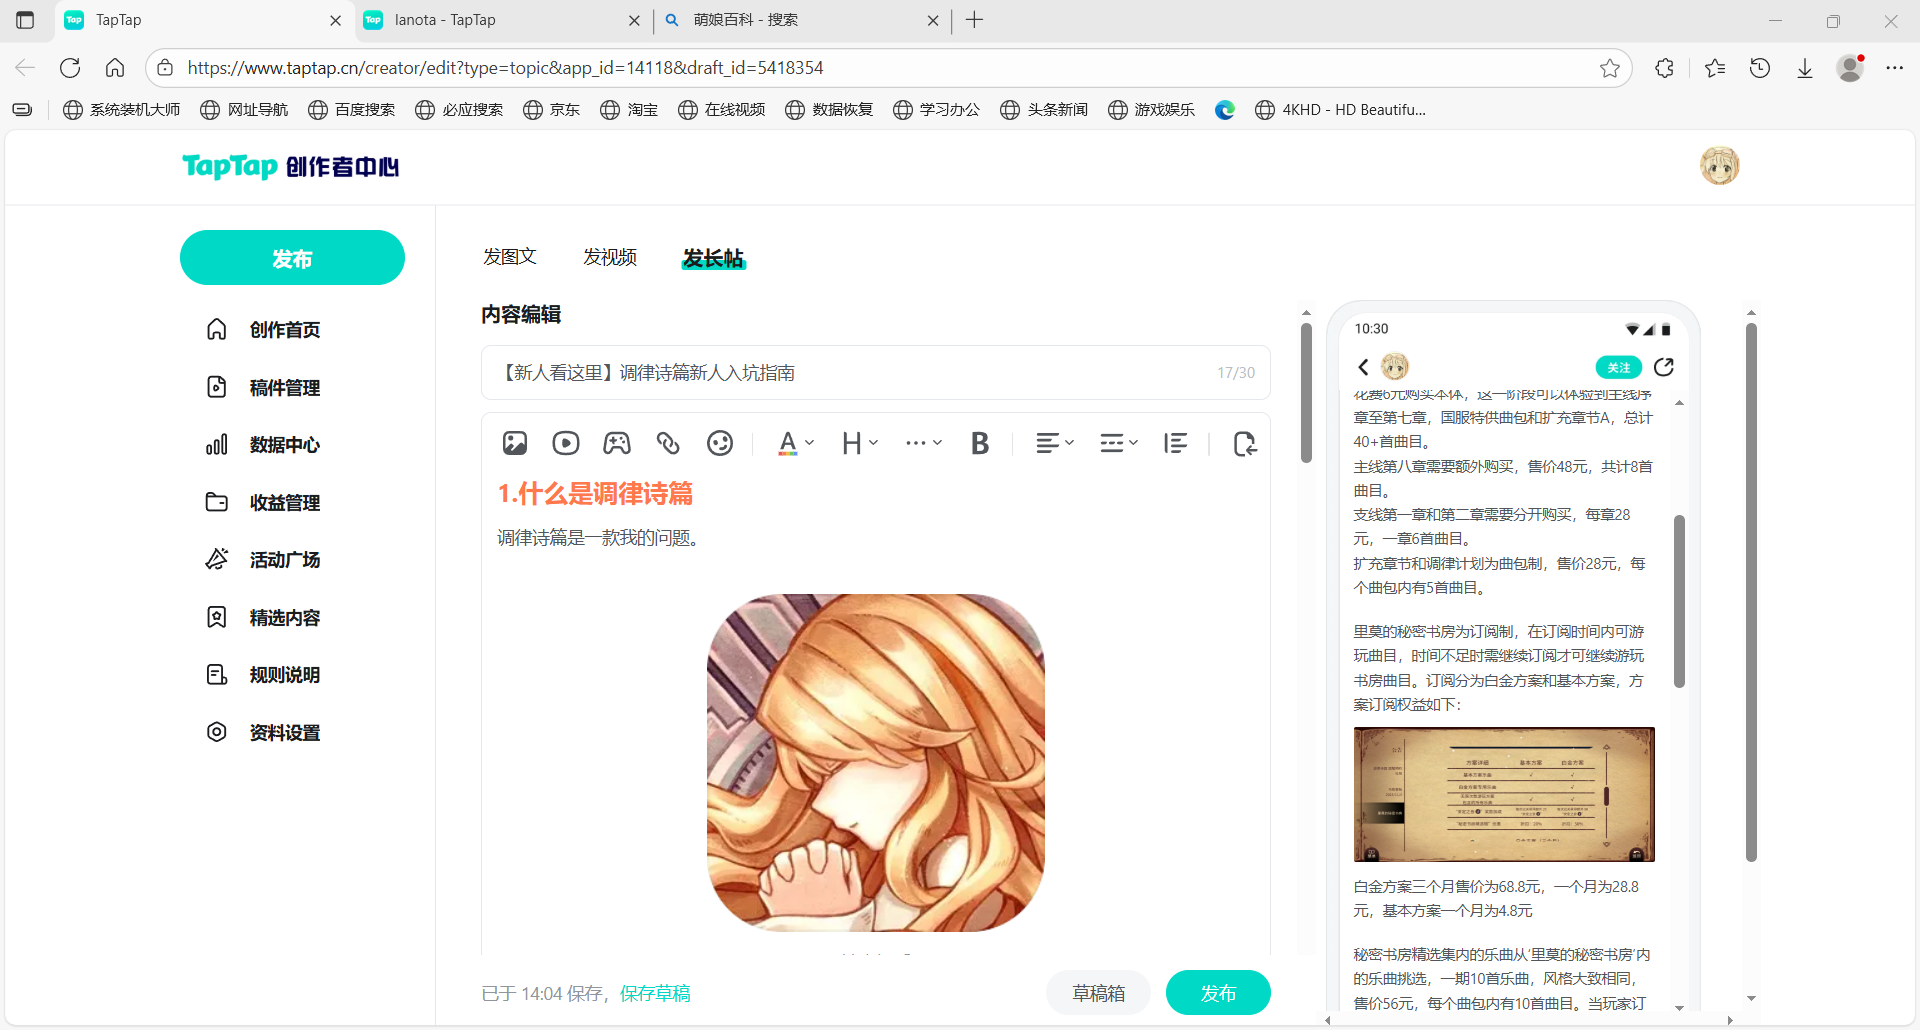This screenshot has width=1920, height=1030.
Task: Click the subscription table image in preview
Action: click(x=1504, y=795)
